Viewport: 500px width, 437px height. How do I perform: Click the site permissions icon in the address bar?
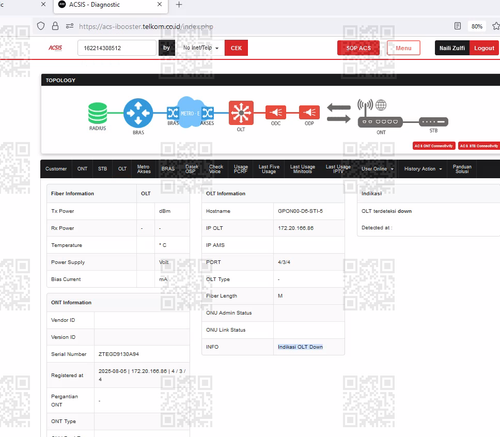pyautogui.click(x=70, y=26)
